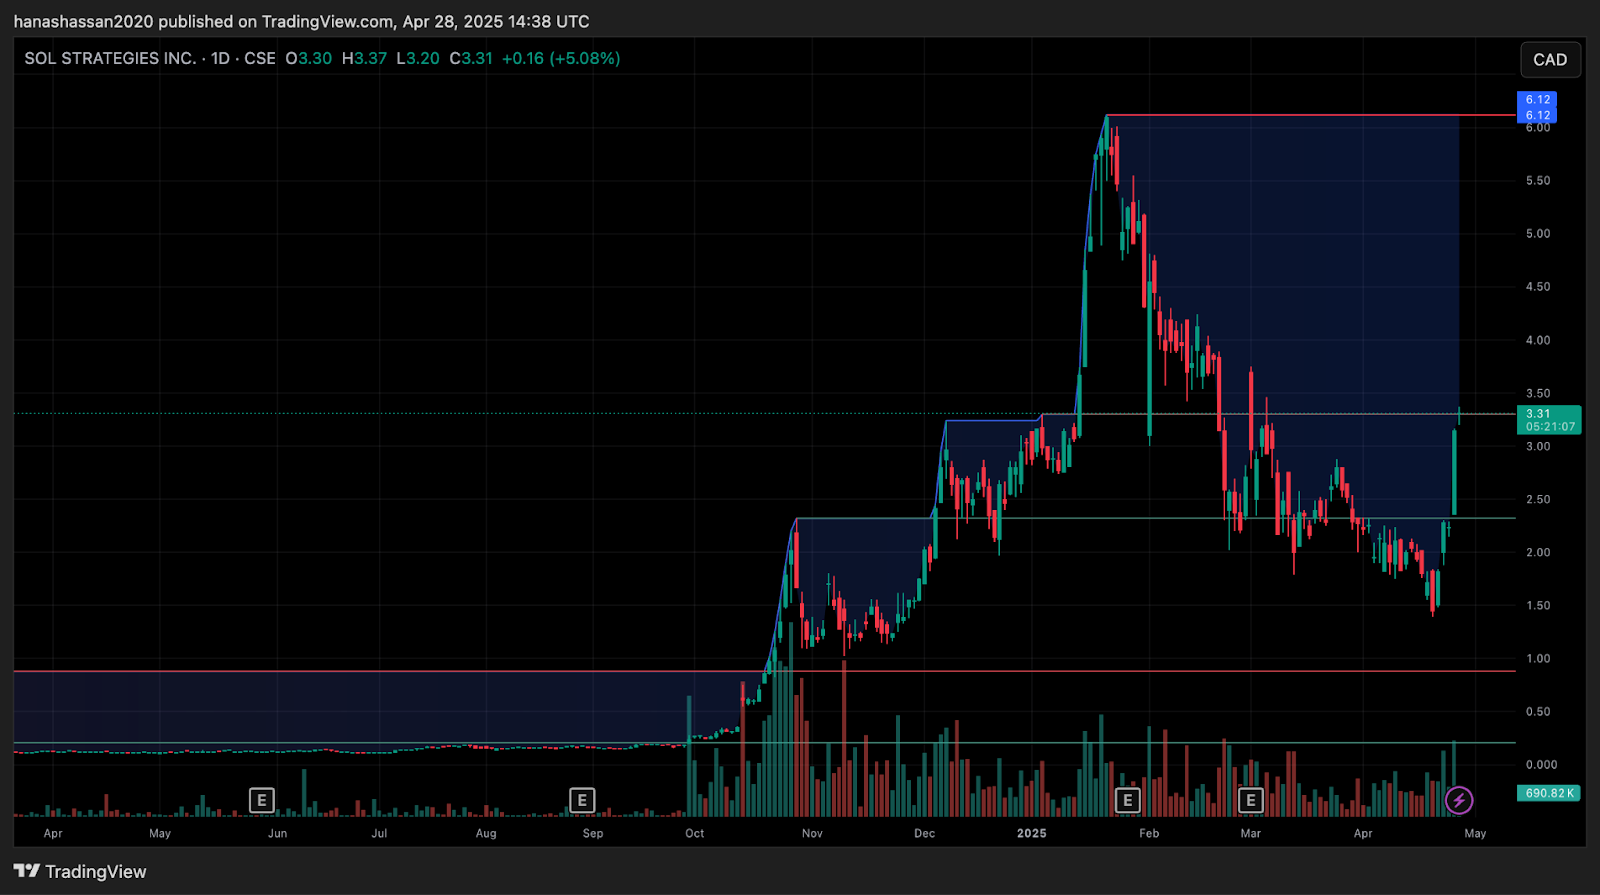Click the 0.50 price axis label
The image size is (1600, 895).
pyautogui.click(x=1538, y=712)
